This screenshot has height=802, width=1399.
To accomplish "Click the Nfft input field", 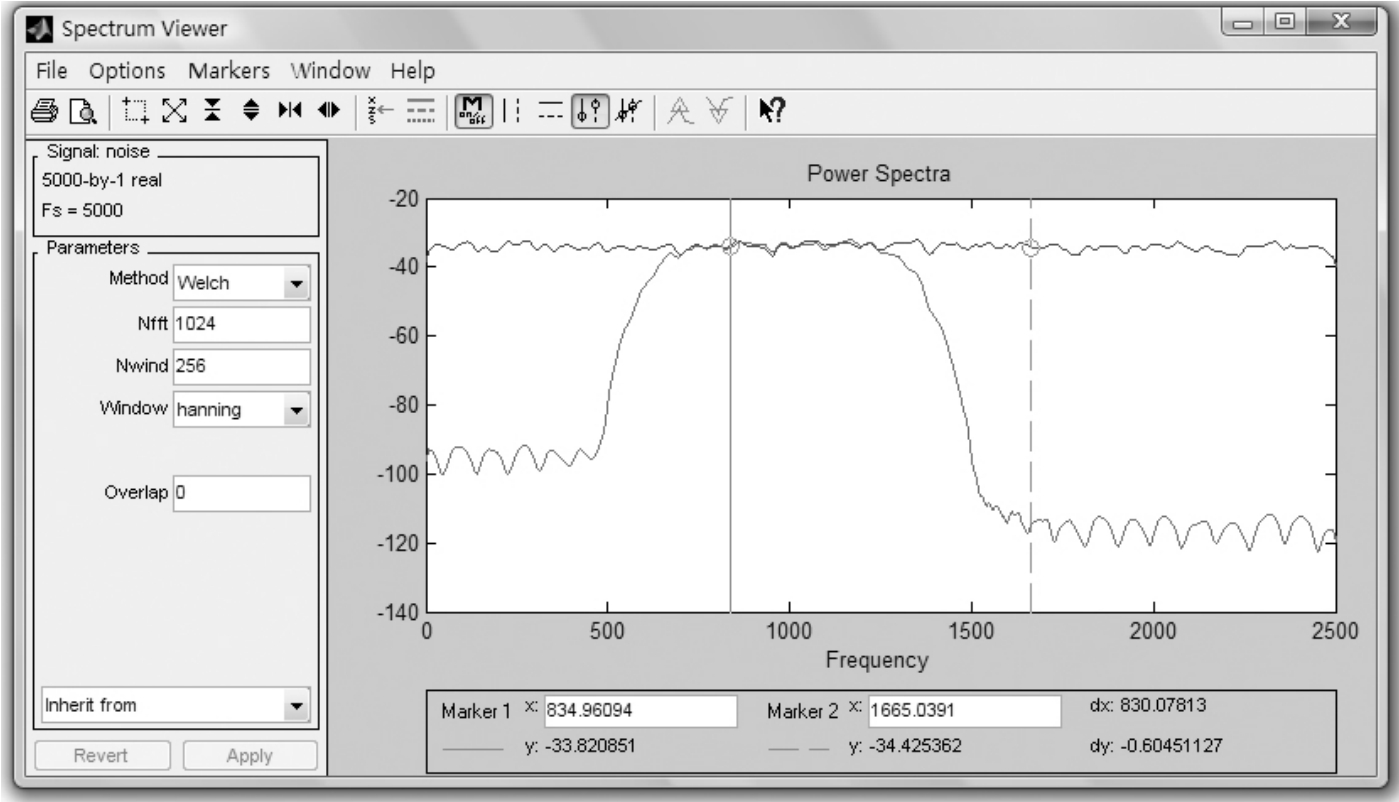I will 242,324.
